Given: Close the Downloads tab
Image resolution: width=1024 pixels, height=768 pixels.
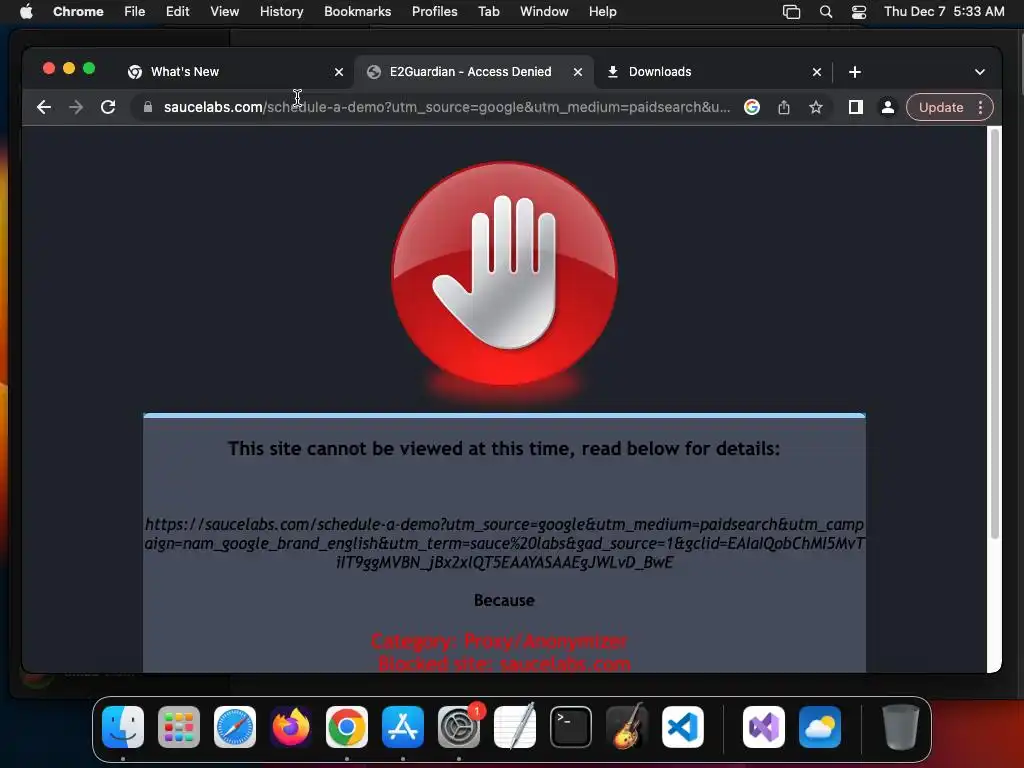Looking at the screenshot, I should click(x=817, y=72).
